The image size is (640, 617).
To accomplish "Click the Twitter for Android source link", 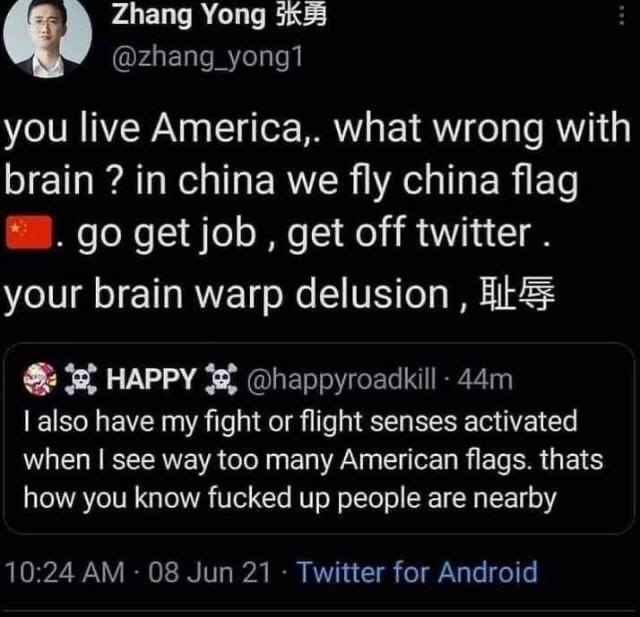I will click(417, 572).
